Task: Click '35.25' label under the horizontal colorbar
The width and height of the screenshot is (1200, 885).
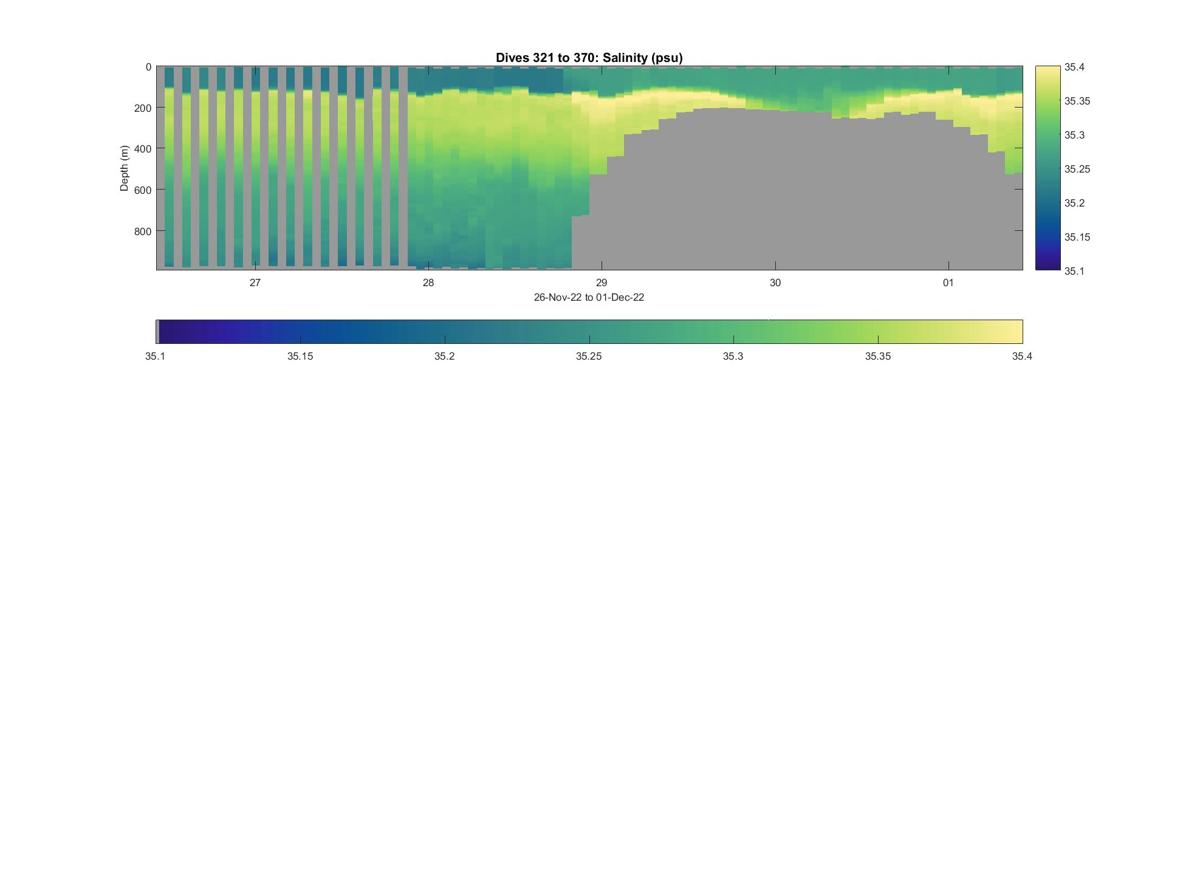Action: point(589,356)
